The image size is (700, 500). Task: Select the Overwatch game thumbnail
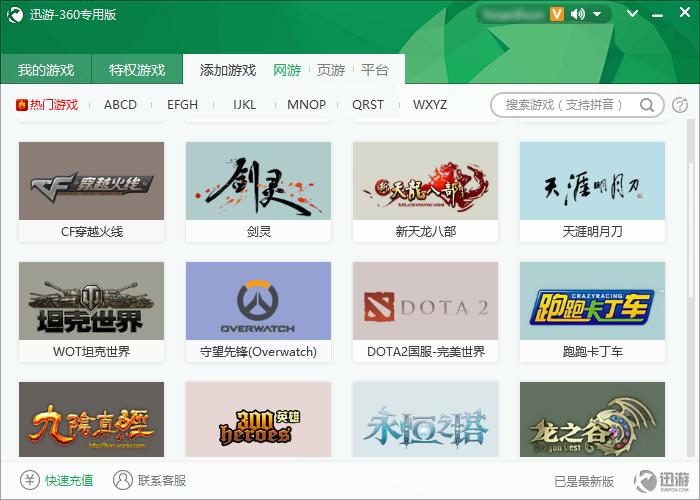pos(258,301)
